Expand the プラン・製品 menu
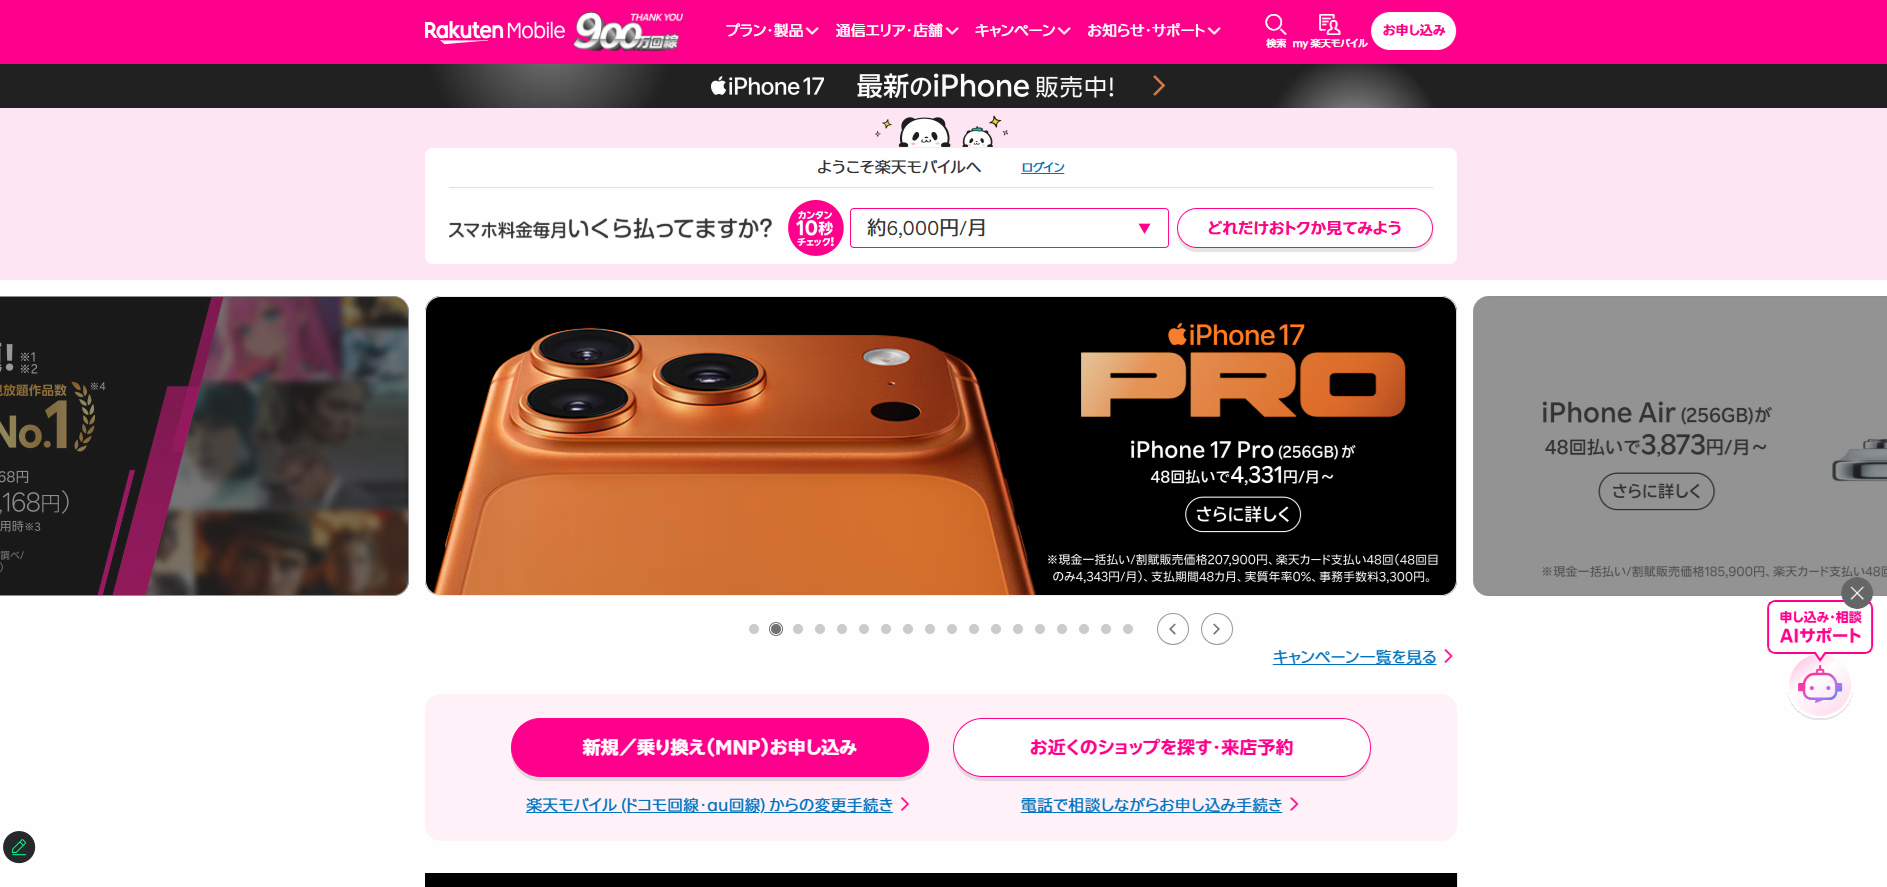This screenshot has width=1887, height=887. coord(772,31)
